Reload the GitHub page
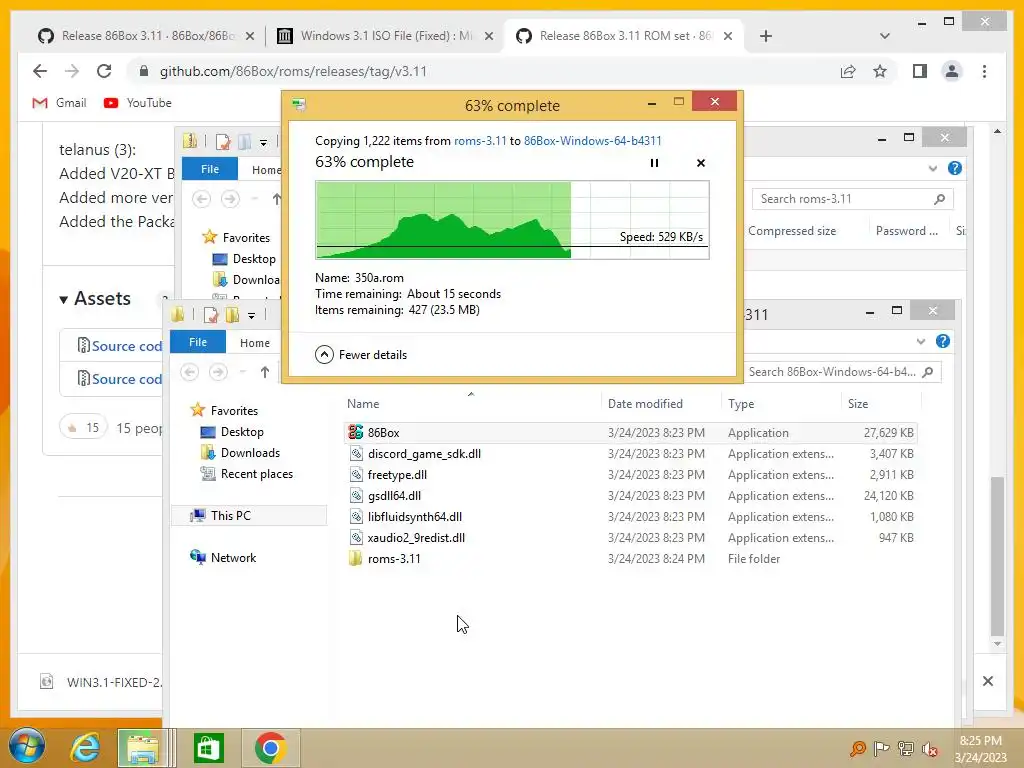 point(104,71)
